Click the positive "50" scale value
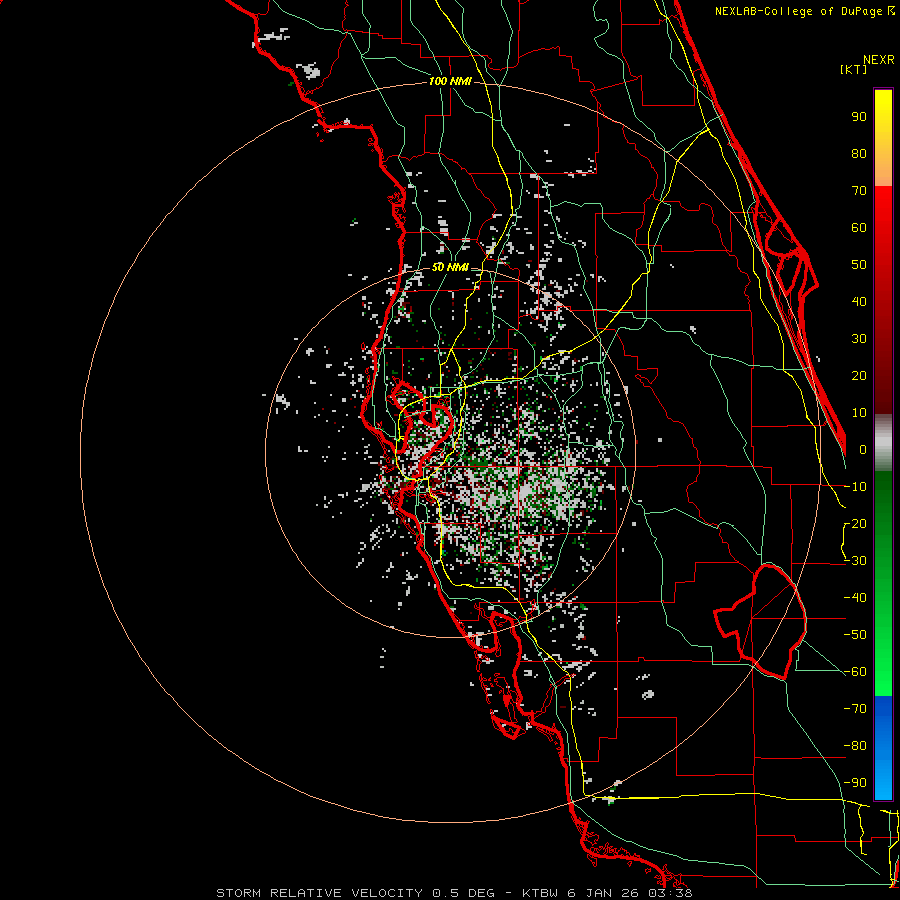900x900 pixels. pos(859,265)
